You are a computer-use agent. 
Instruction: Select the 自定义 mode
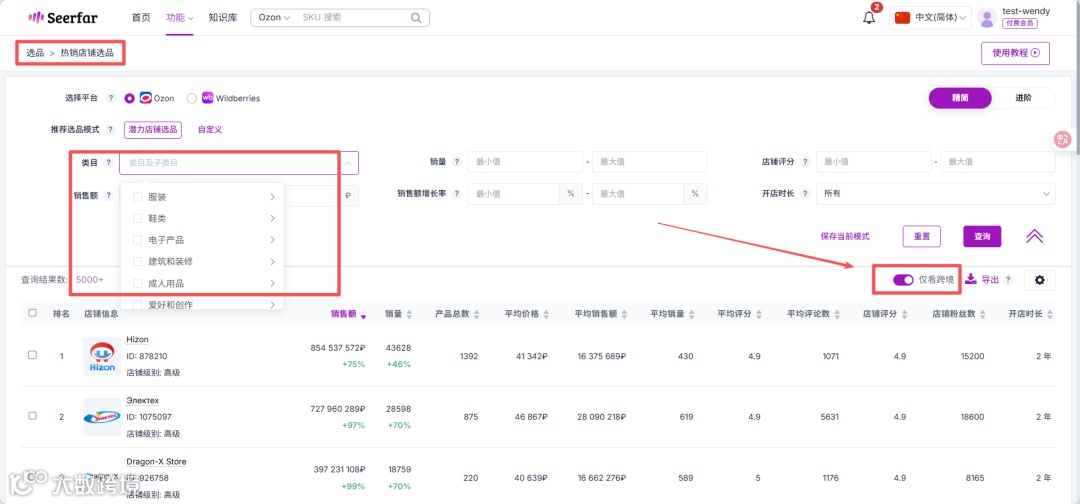pyautogui.click(x=210, y=129)
